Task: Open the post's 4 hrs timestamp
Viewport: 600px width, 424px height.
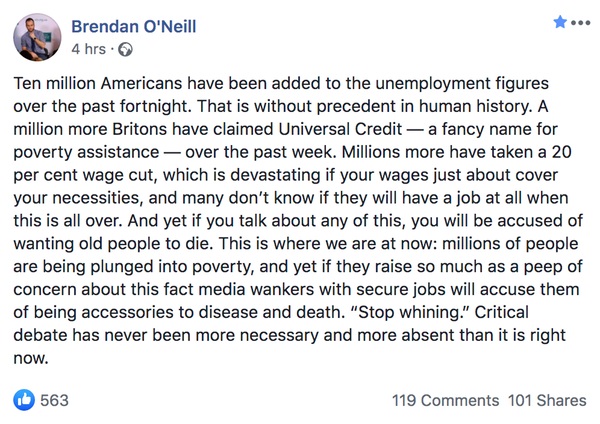Action: pos(88,49)
